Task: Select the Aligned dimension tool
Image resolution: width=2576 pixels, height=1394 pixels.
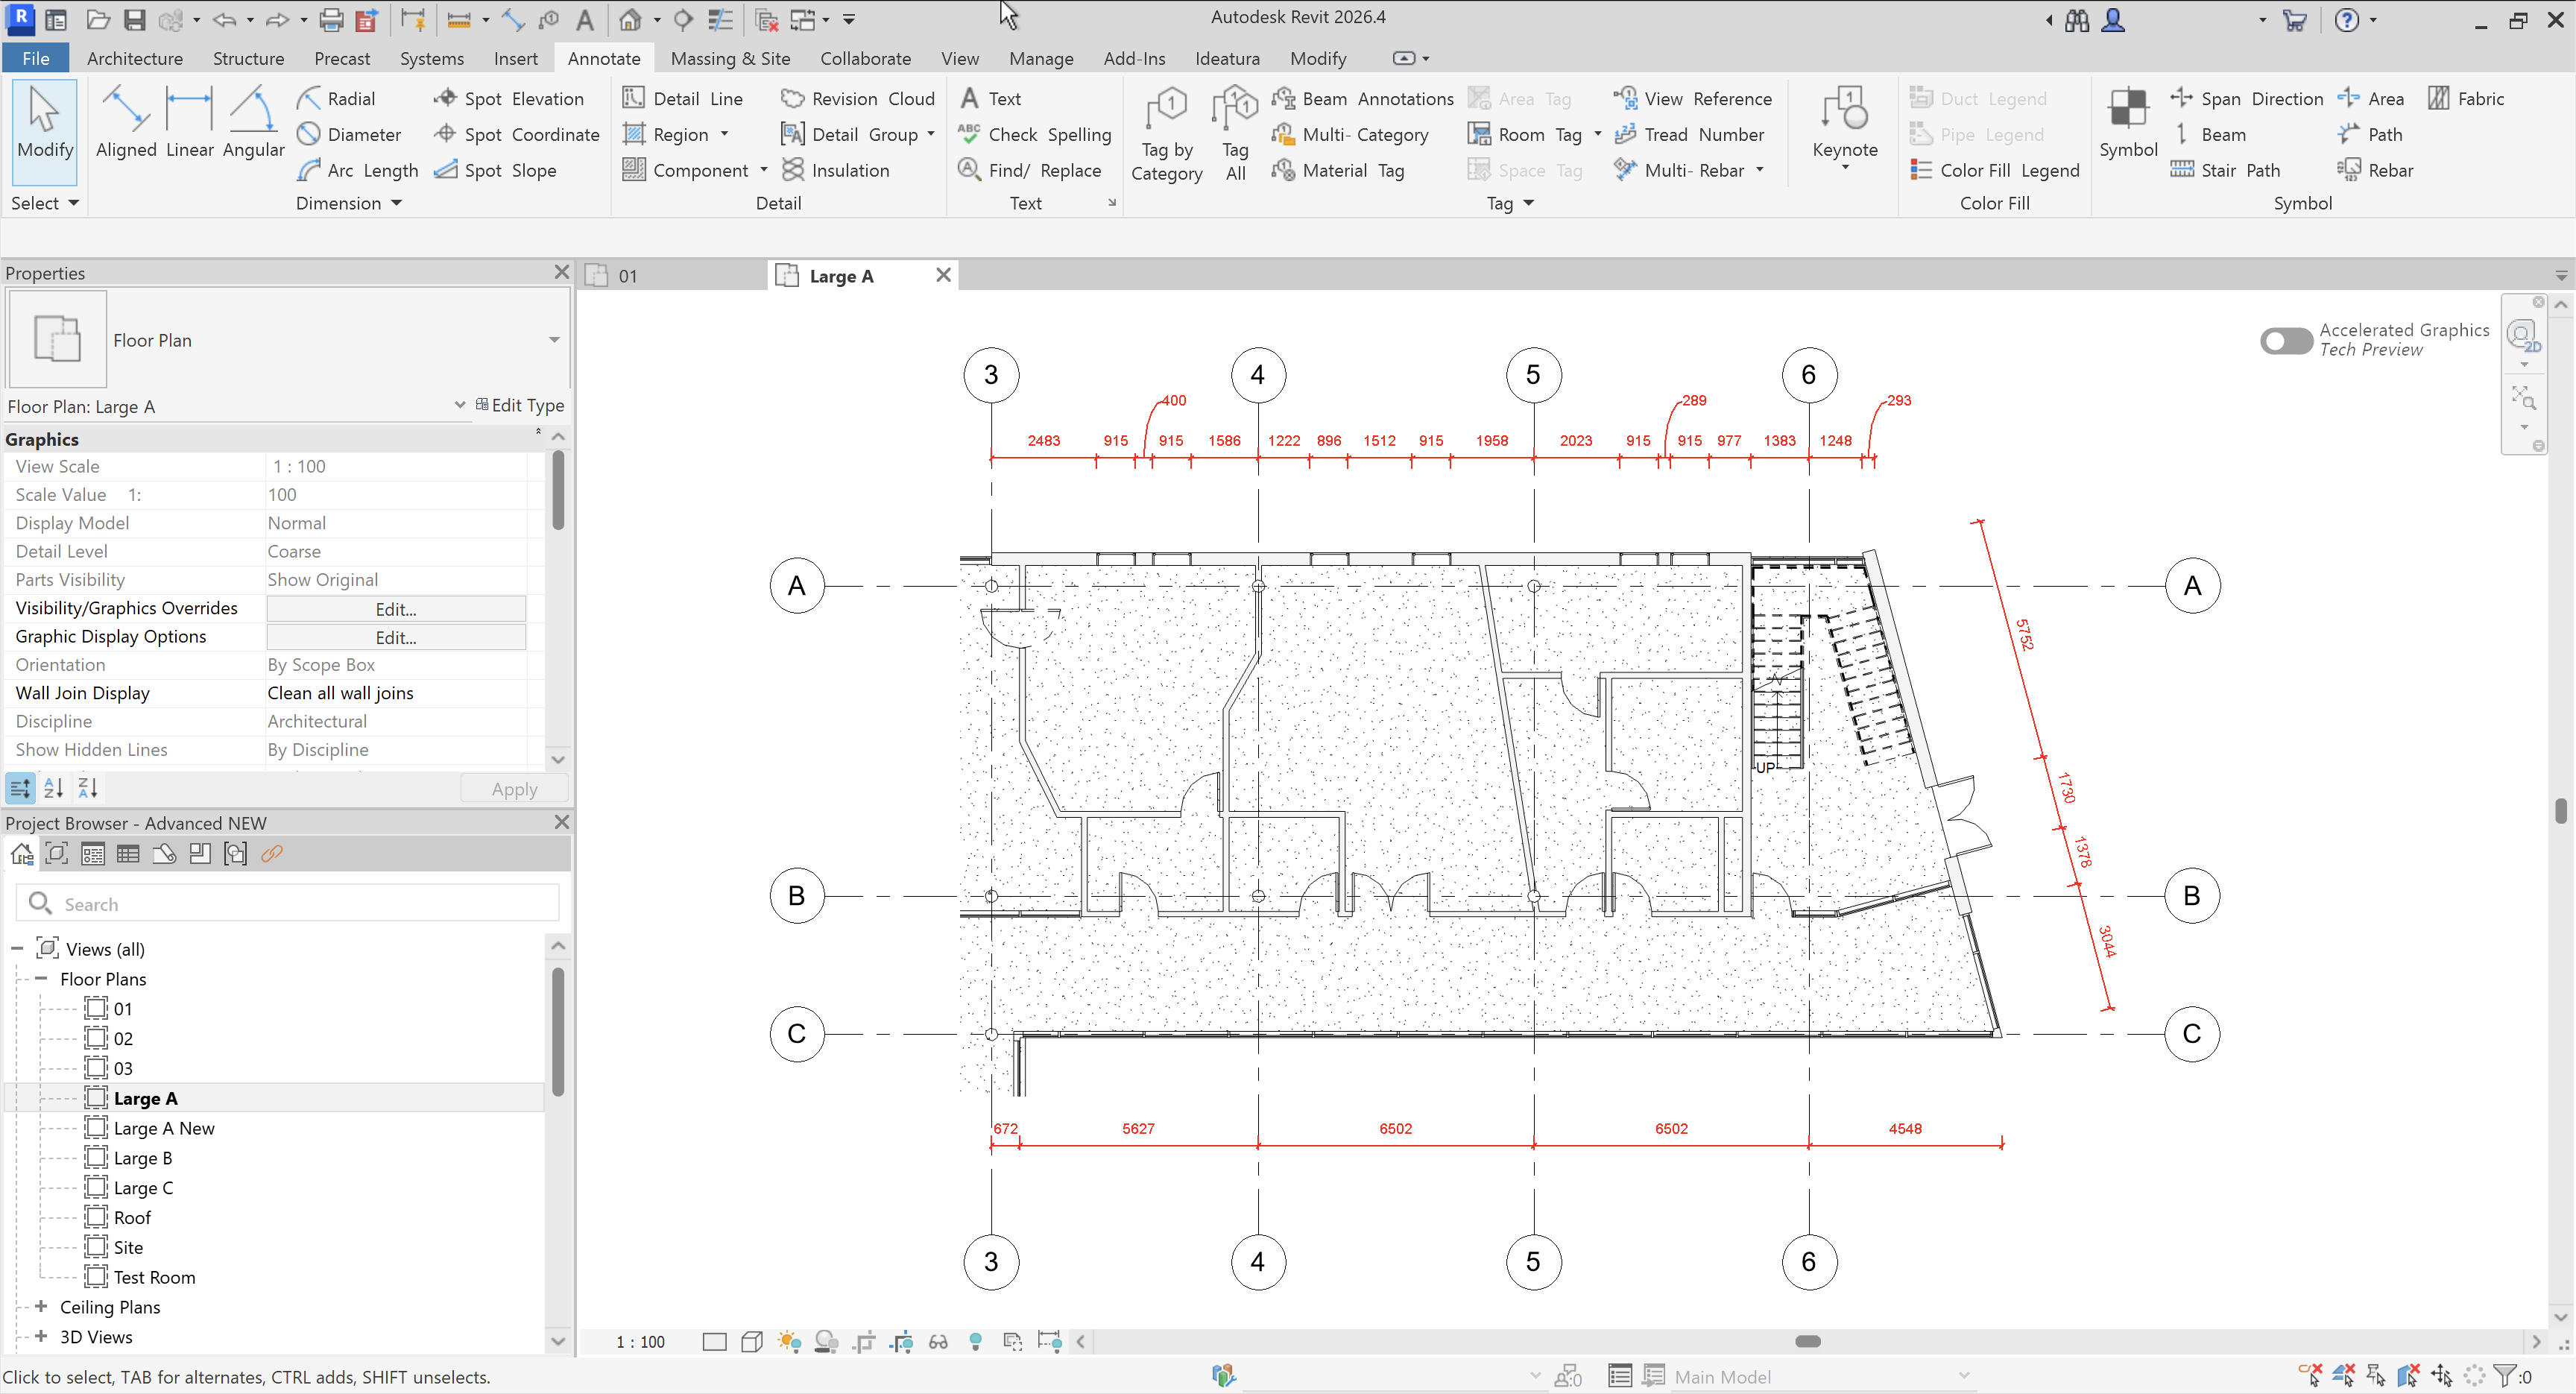Action: pos(126,122)
